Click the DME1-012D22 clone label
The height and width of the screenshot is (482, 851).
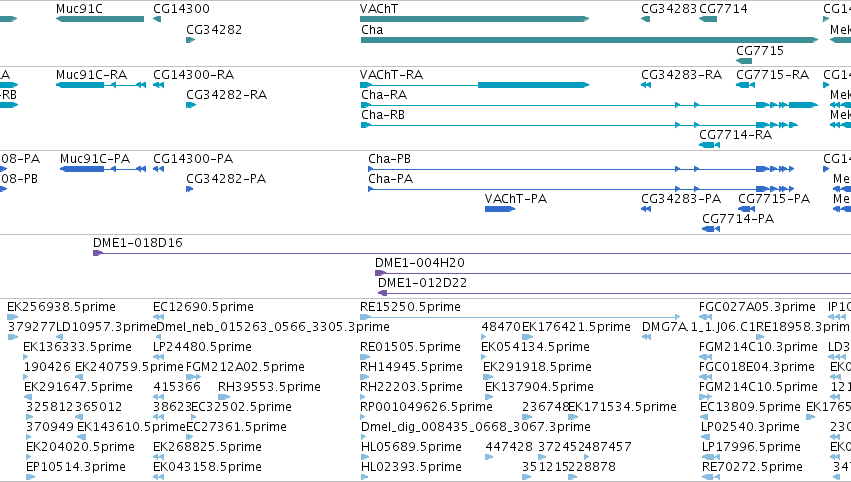pos(422,283)
